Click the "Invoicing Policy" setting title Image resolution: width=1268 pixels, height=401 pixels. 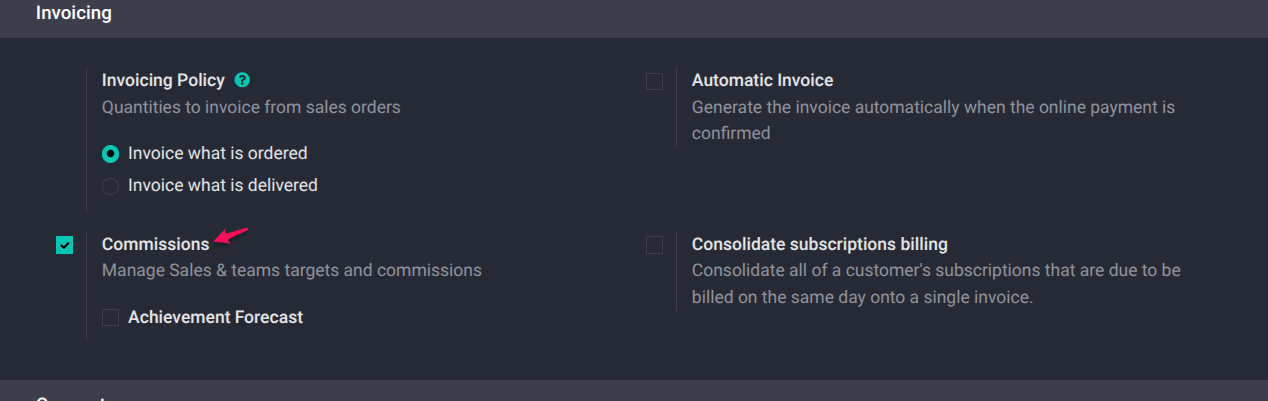click(x=163, y=80)
